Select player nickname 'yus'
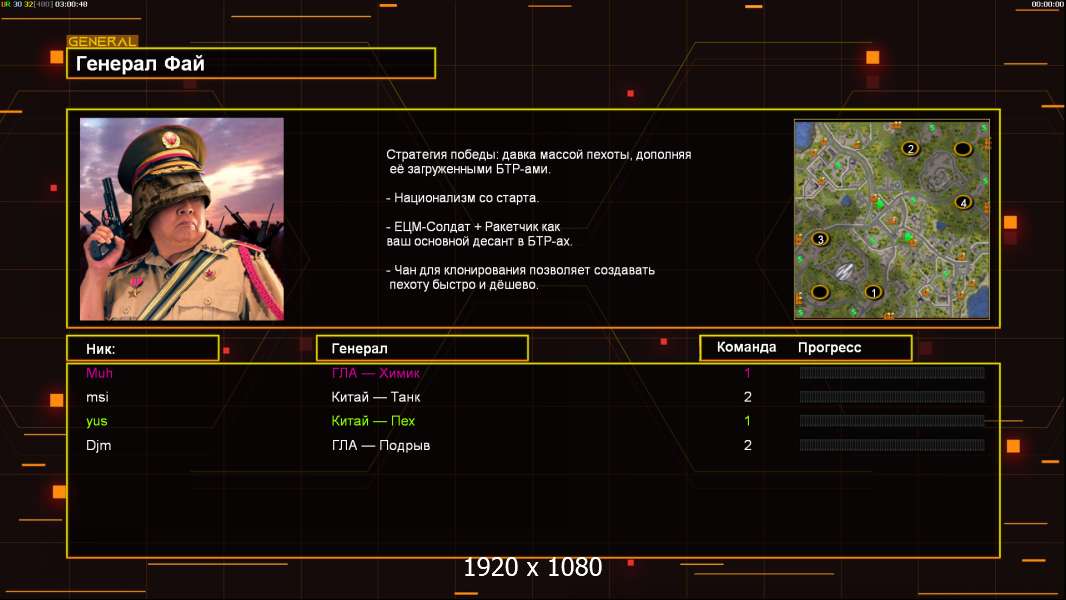The image size is (1066, 600). pyautogui.click(x=97, y=421)
